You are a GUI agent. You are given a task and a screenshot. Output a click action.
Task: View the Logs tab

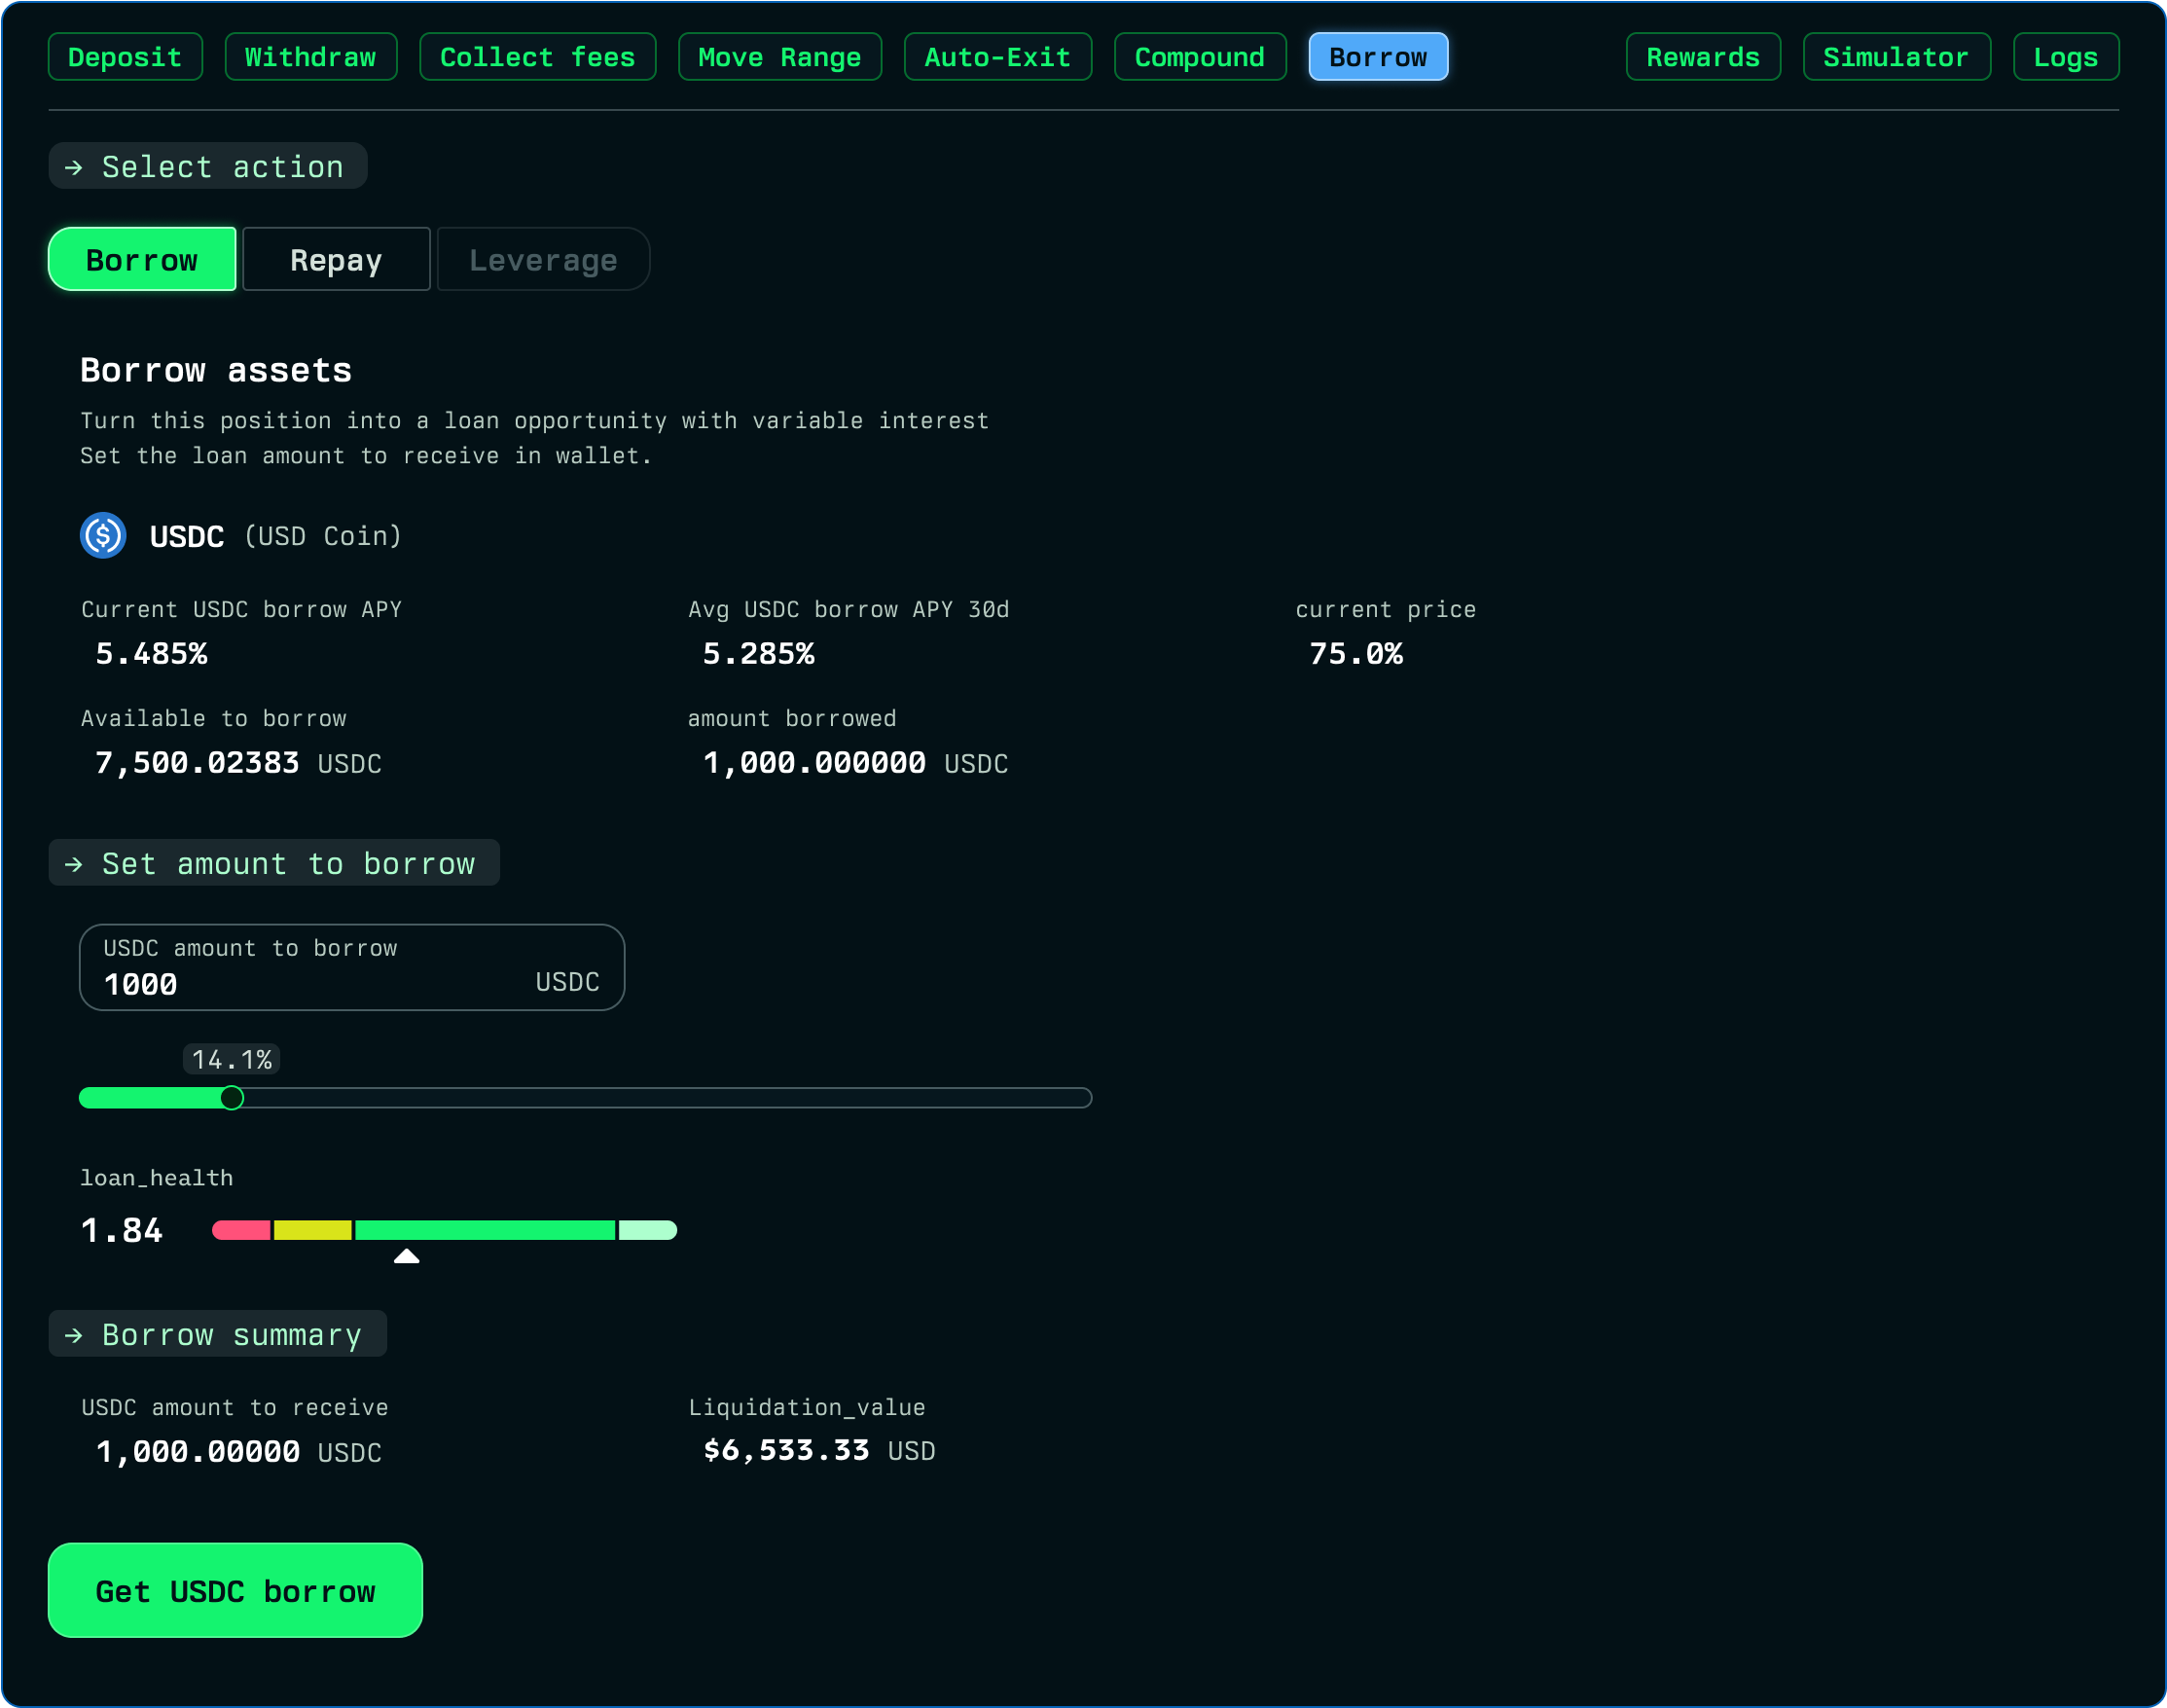tap(2065, 57)
